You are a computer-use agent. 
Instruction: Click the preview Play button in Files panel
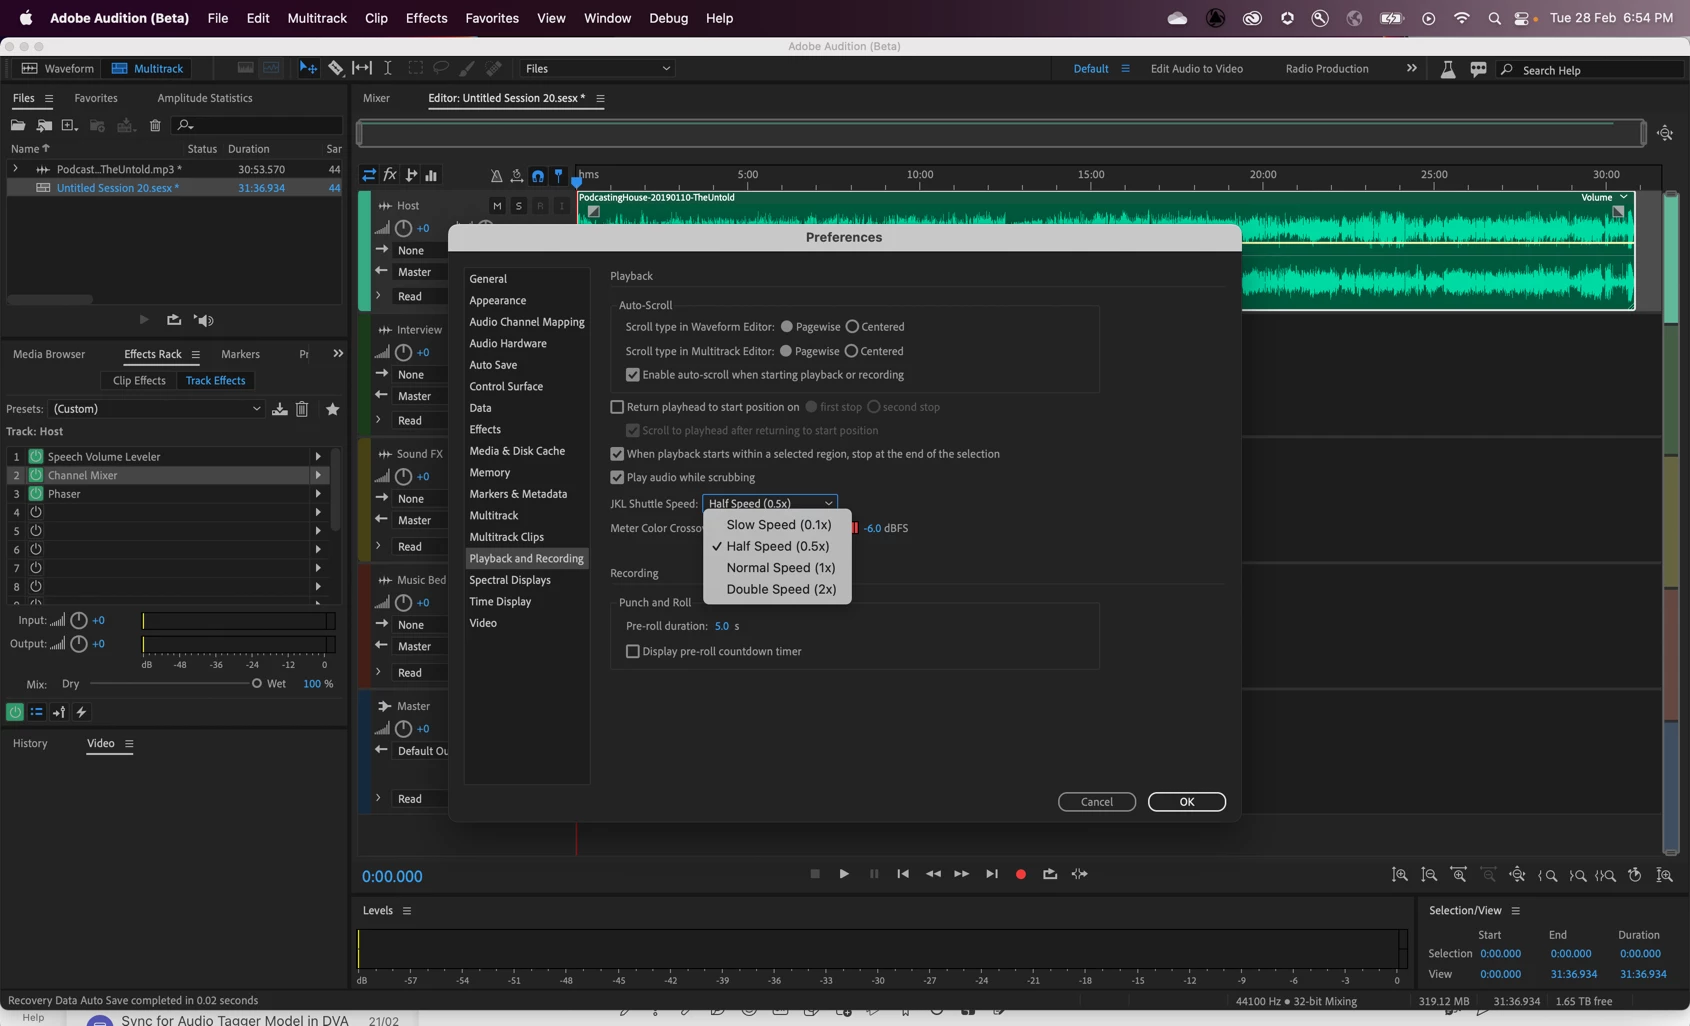(144, 320)
